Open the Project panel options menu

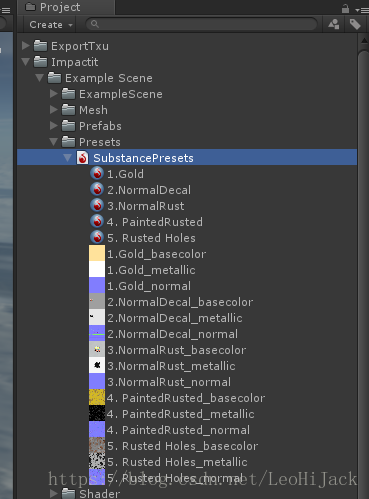click(x=362, y=10)
